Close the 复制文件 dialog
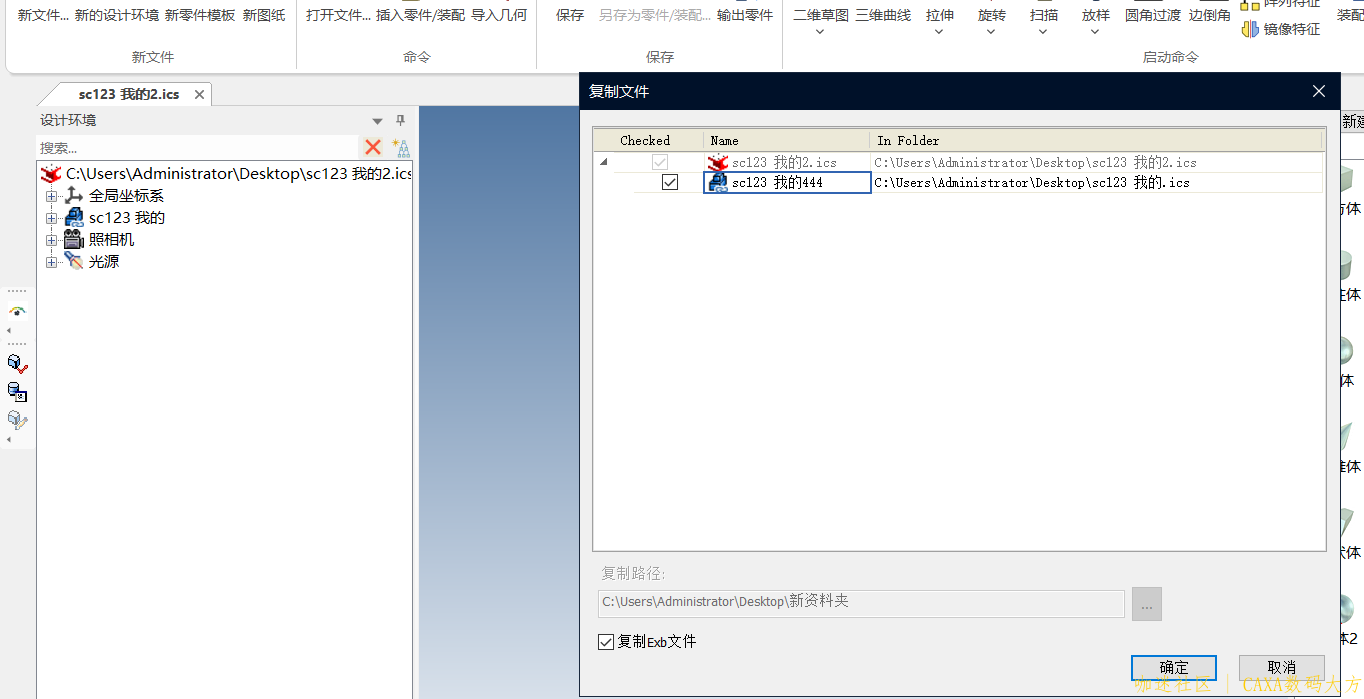Screen dimensions: 1364x699 tap(1319, 91)
